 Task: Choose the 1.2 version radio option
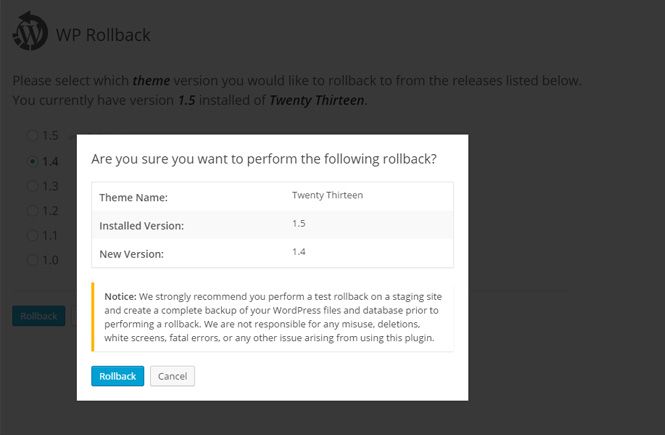pos(32,211)
